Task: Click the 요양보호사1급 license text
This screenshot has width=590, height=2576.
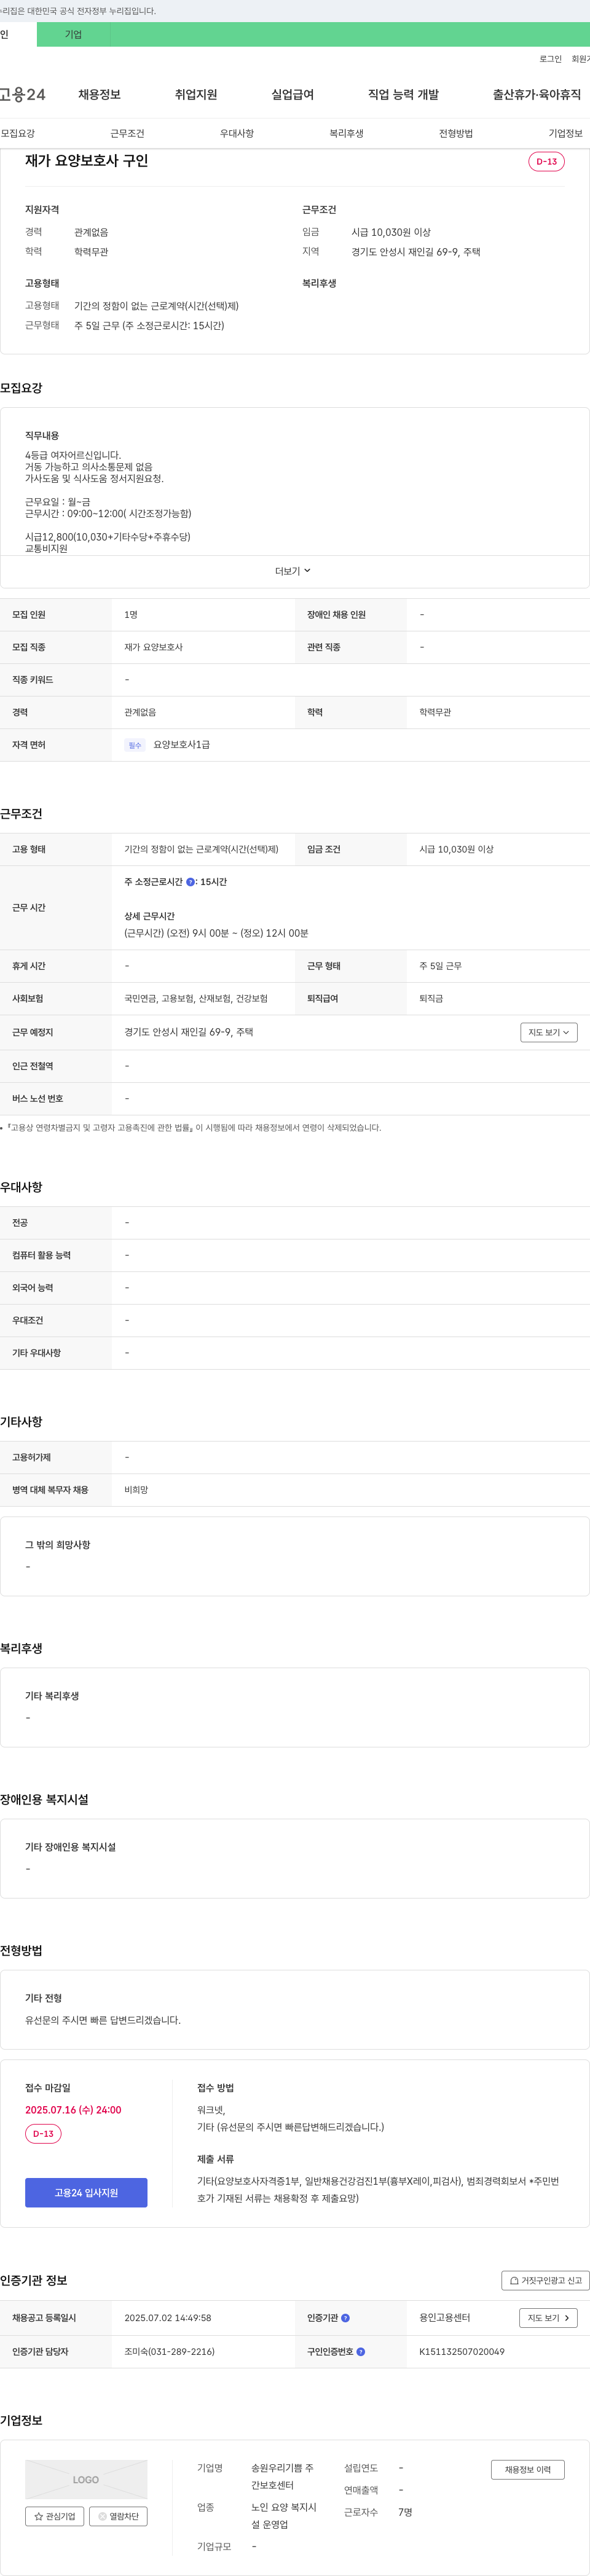Action: click(181, 745)
